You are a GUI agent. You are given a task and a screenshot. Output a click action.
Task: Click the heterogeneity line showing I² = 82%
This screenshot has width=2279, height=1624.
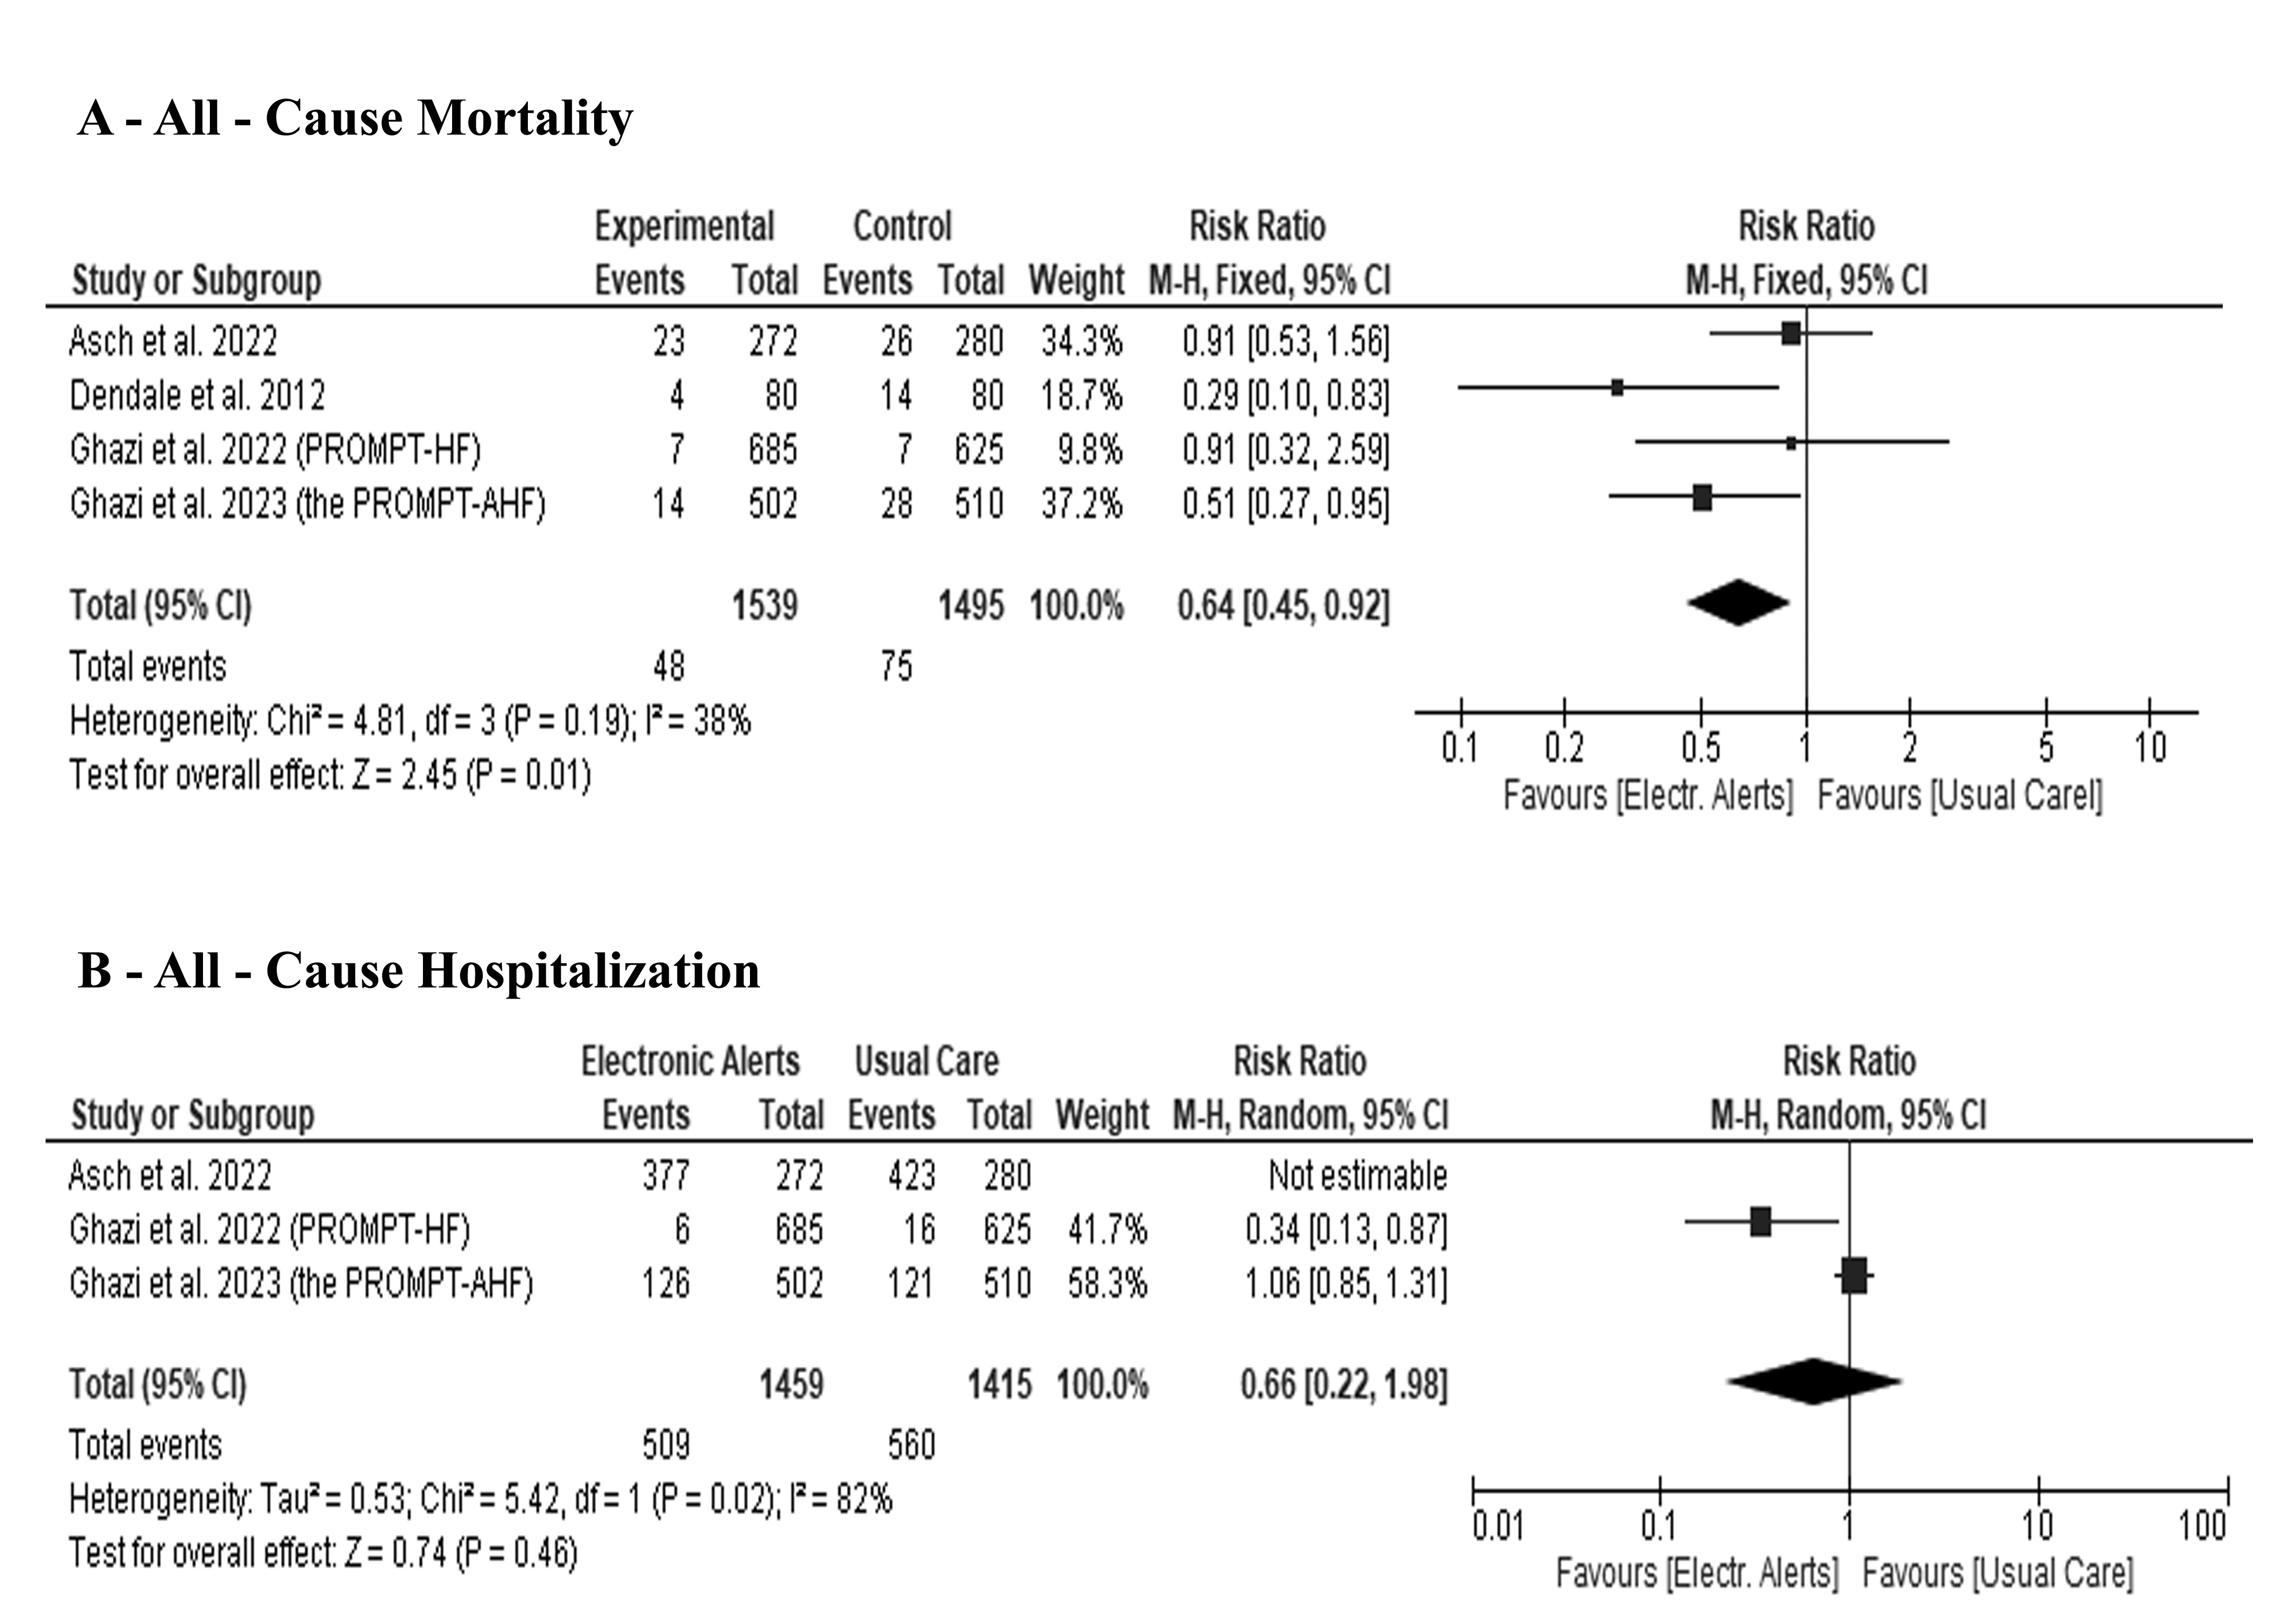[x=480, y=1499]
